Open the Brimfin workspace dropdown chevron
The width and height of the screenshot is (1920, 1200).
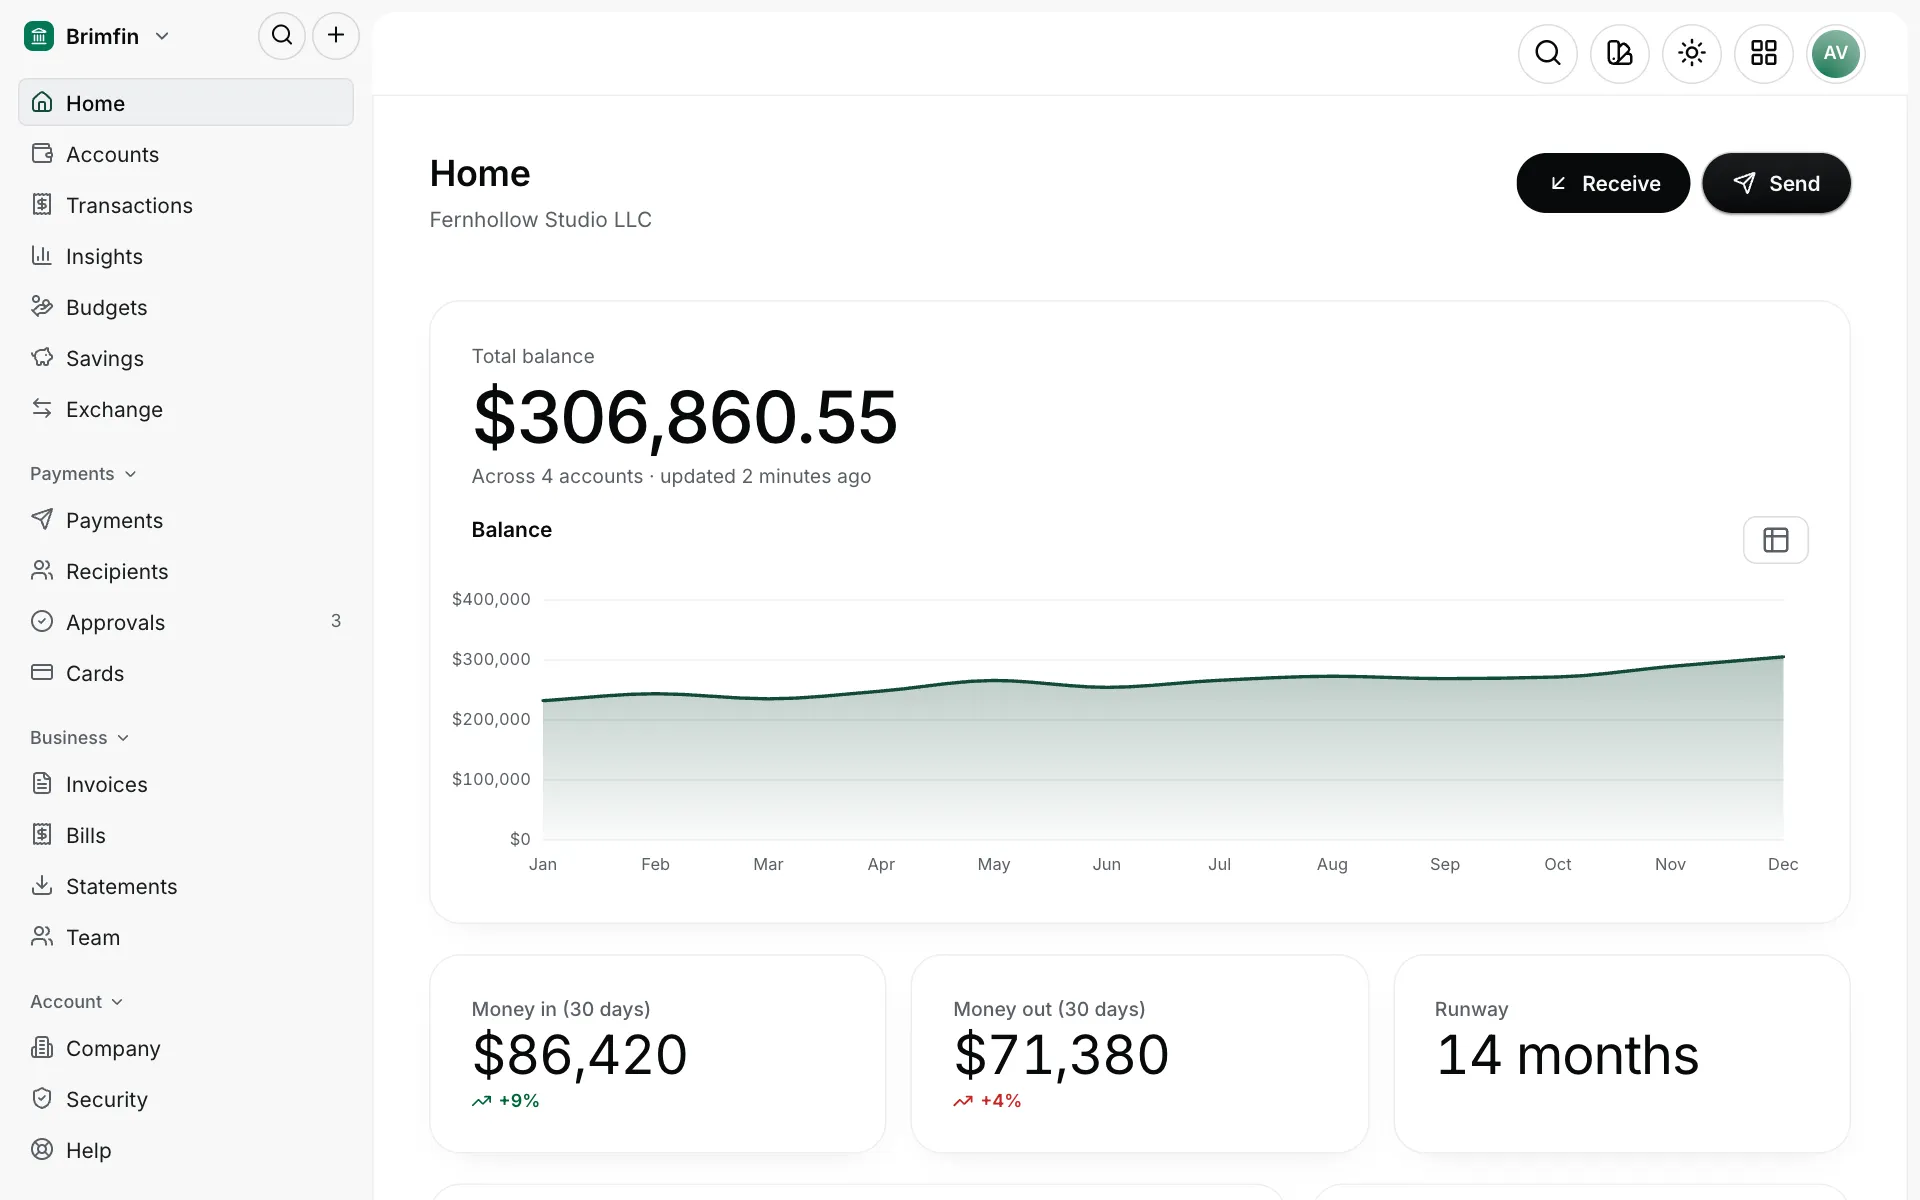(162, 36)
